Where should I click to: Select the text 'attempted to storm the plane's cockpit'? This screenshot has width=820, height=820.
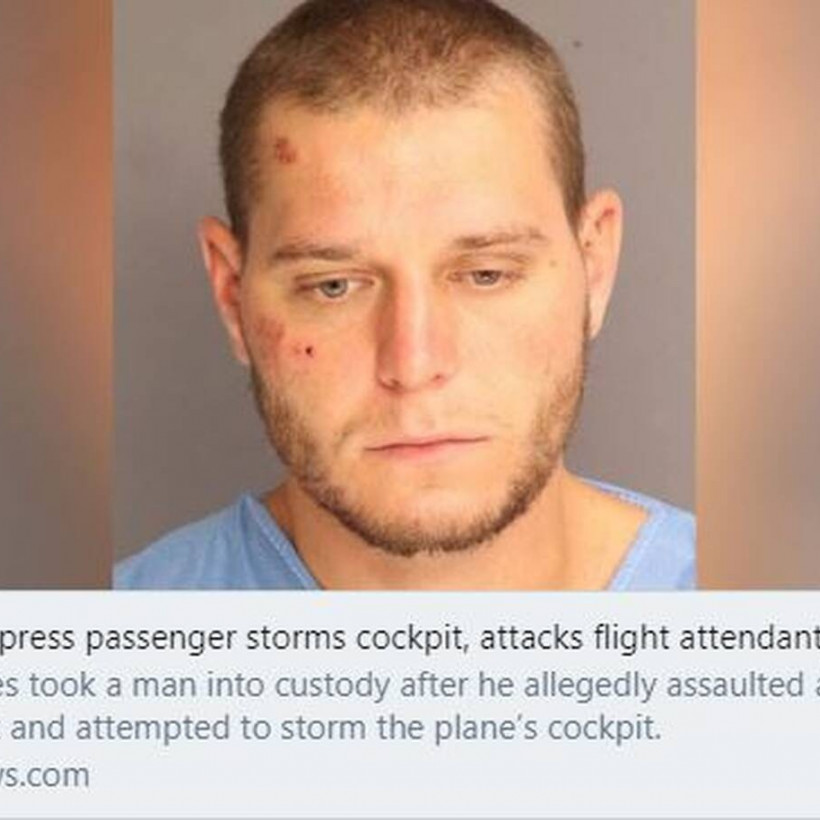[x=369, y=727]
